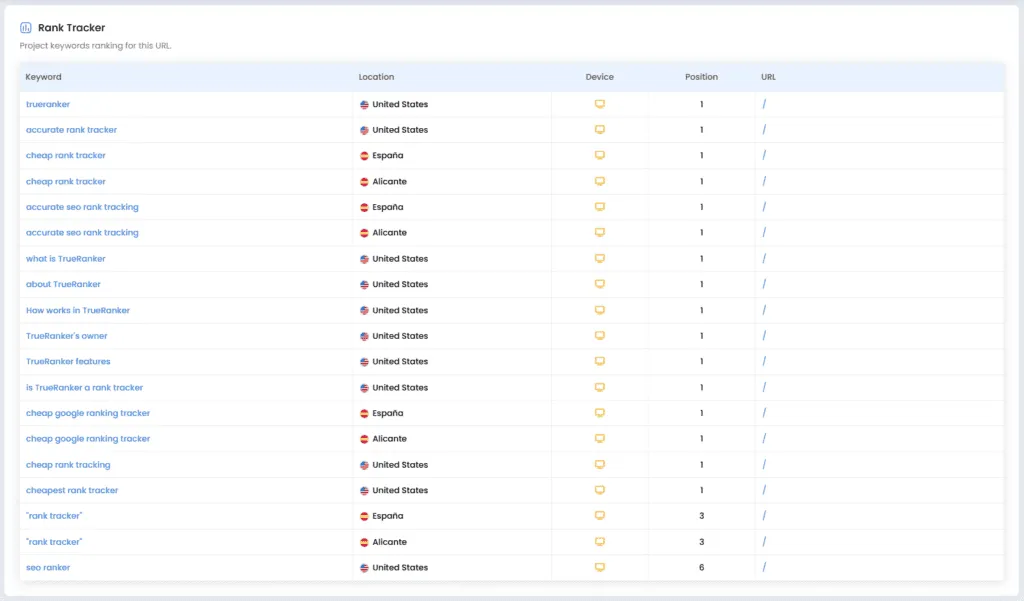Open 'cheap rank tracker' keyword for España

tap(65, 155)
